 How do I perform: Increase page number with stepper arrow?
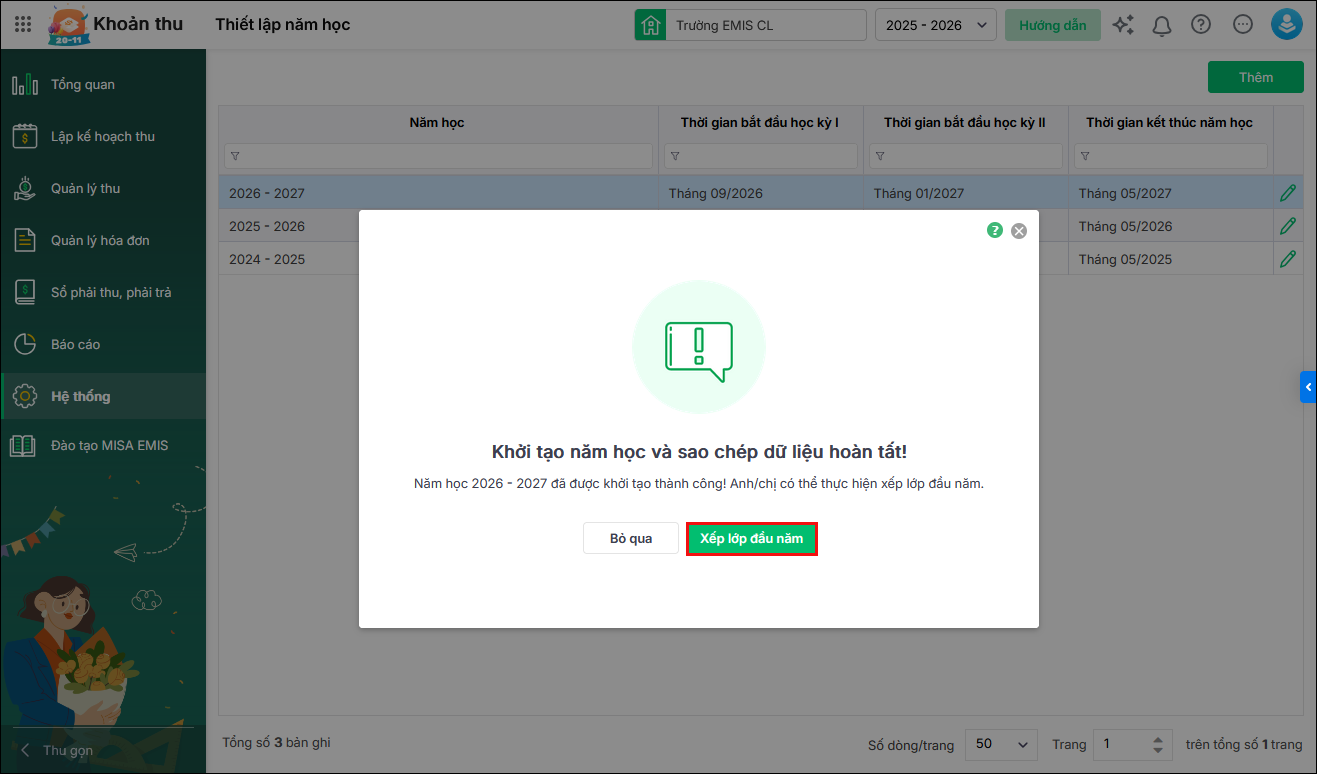[1158, 739]
